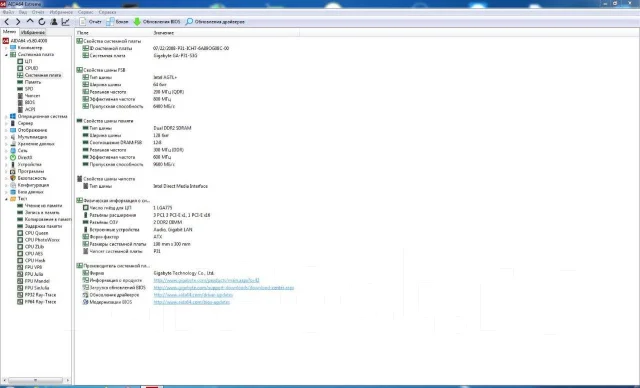Click Обновления BIOS with green arrow
Screen dimensions: 640x388
(x=157, y=22)
